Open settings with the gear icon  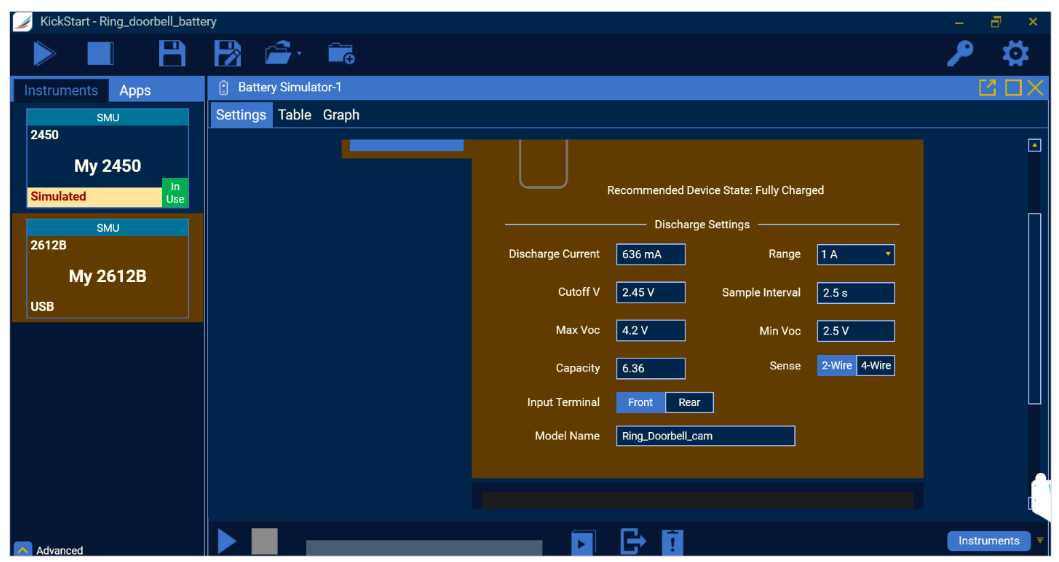(x=1015, y=54)
